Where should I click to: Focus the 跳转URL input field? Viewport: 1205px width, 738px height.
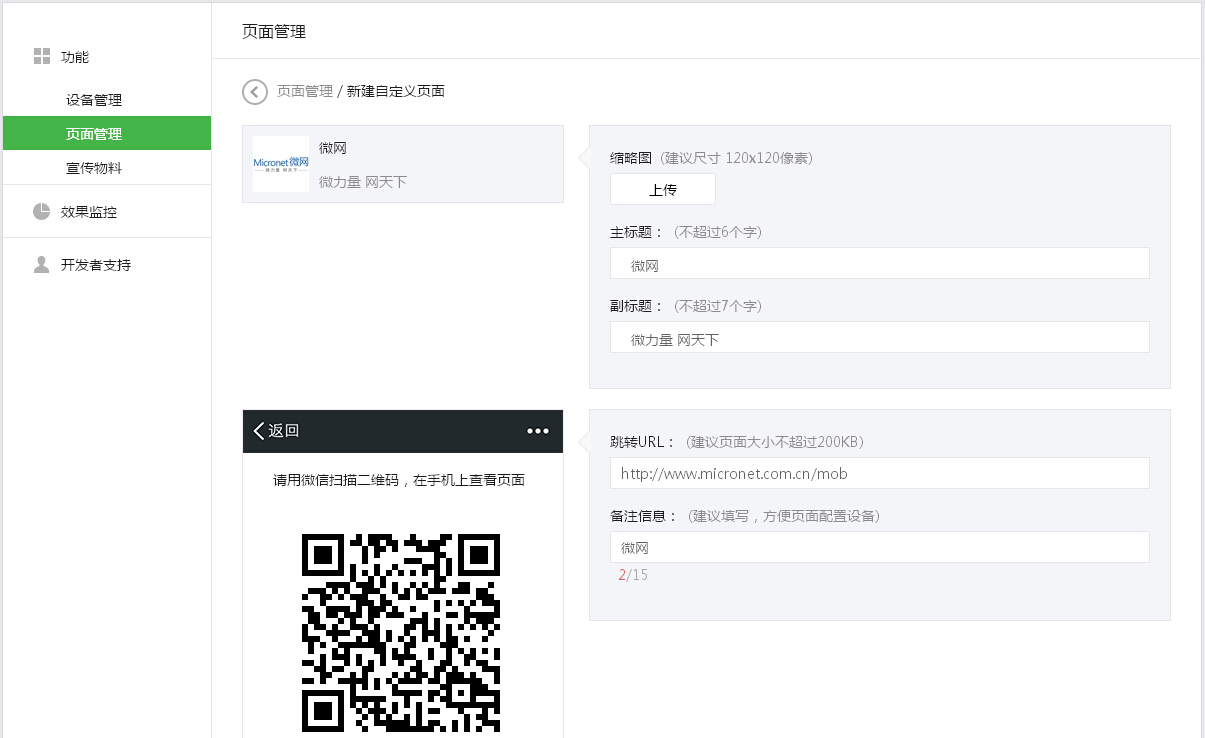pyautogui.click(x=880, y=473)
